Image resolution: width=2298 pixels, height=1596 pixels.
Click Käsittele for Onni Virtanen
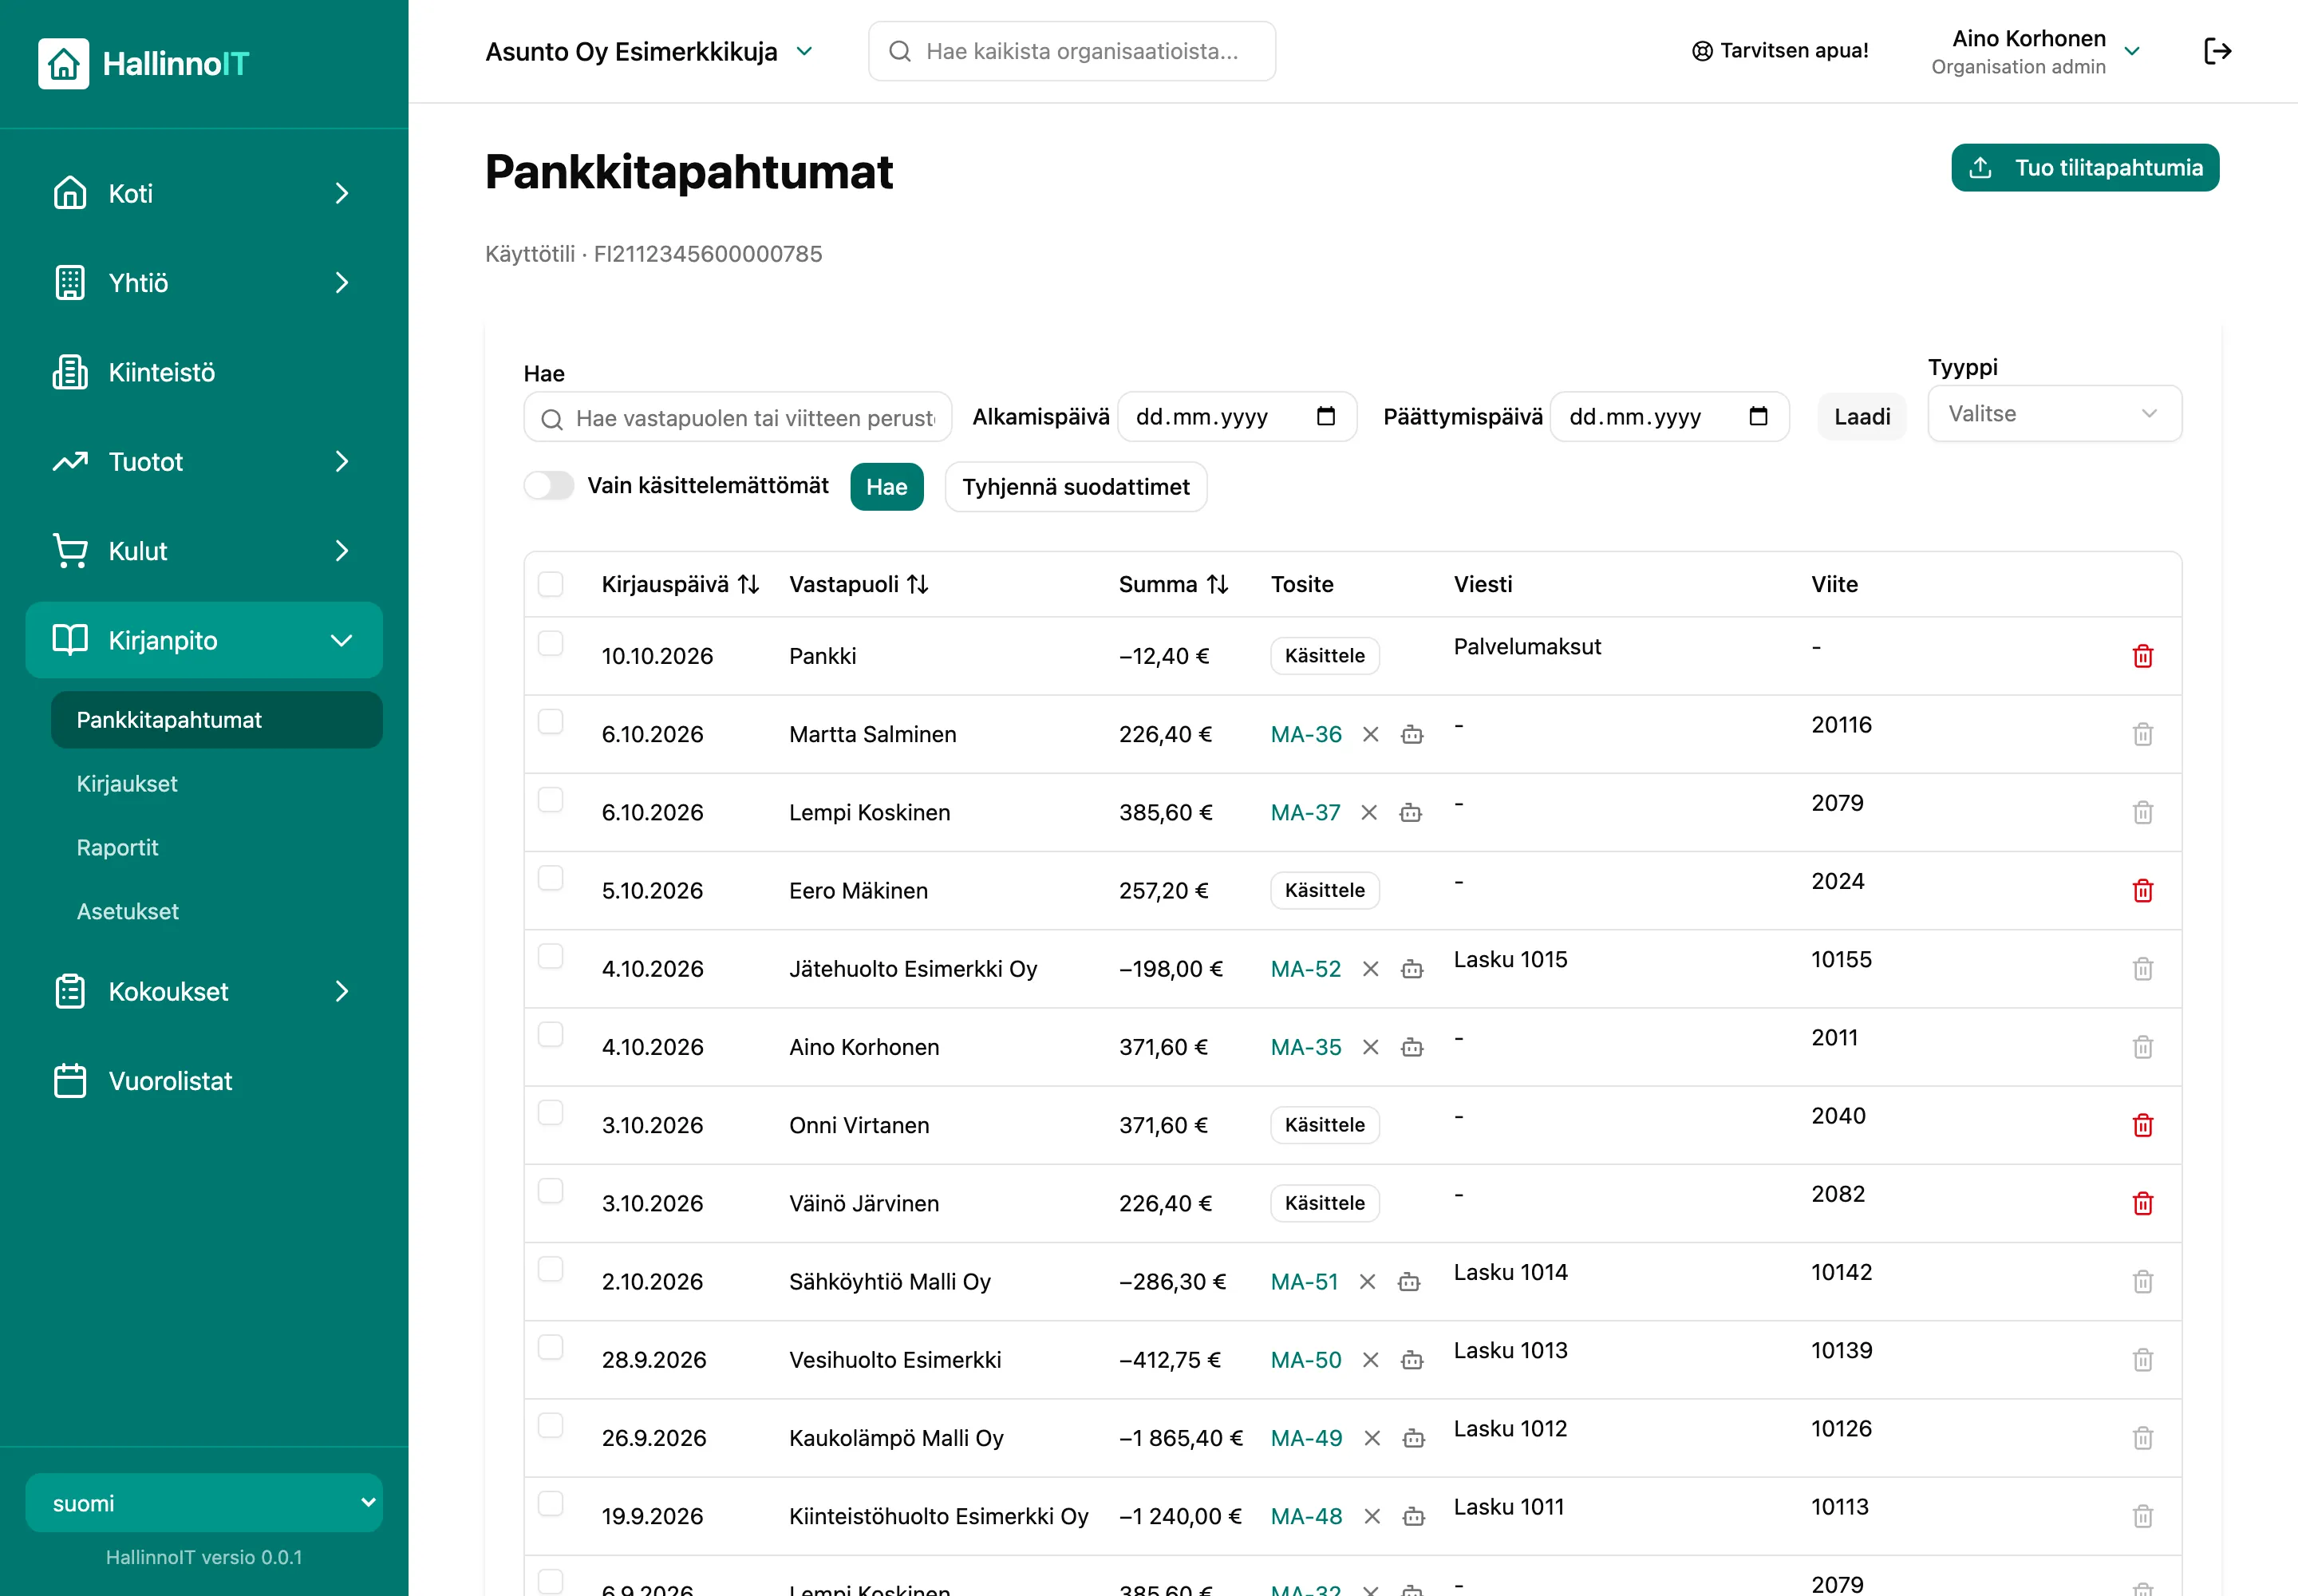pyautogui.click(x=1324, y=1125)
